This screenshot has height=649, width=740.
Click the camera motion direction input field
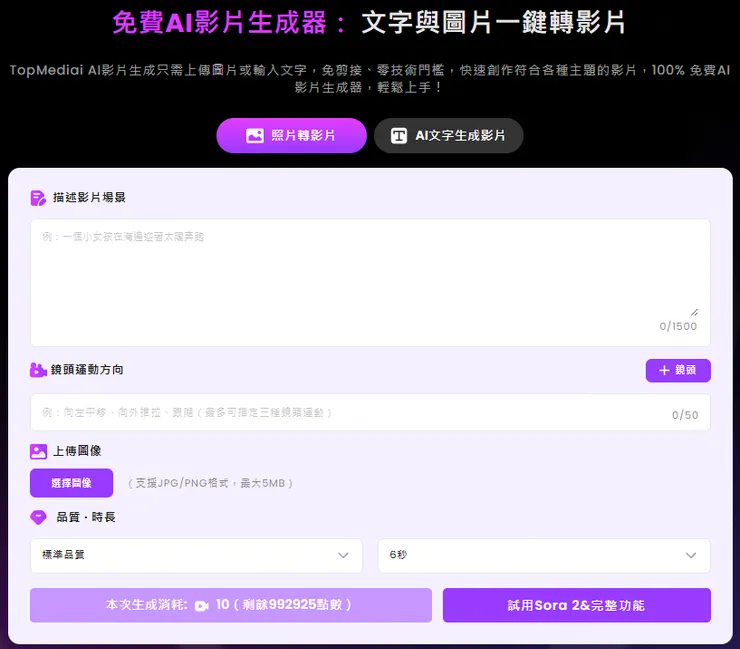click(370, 413)
